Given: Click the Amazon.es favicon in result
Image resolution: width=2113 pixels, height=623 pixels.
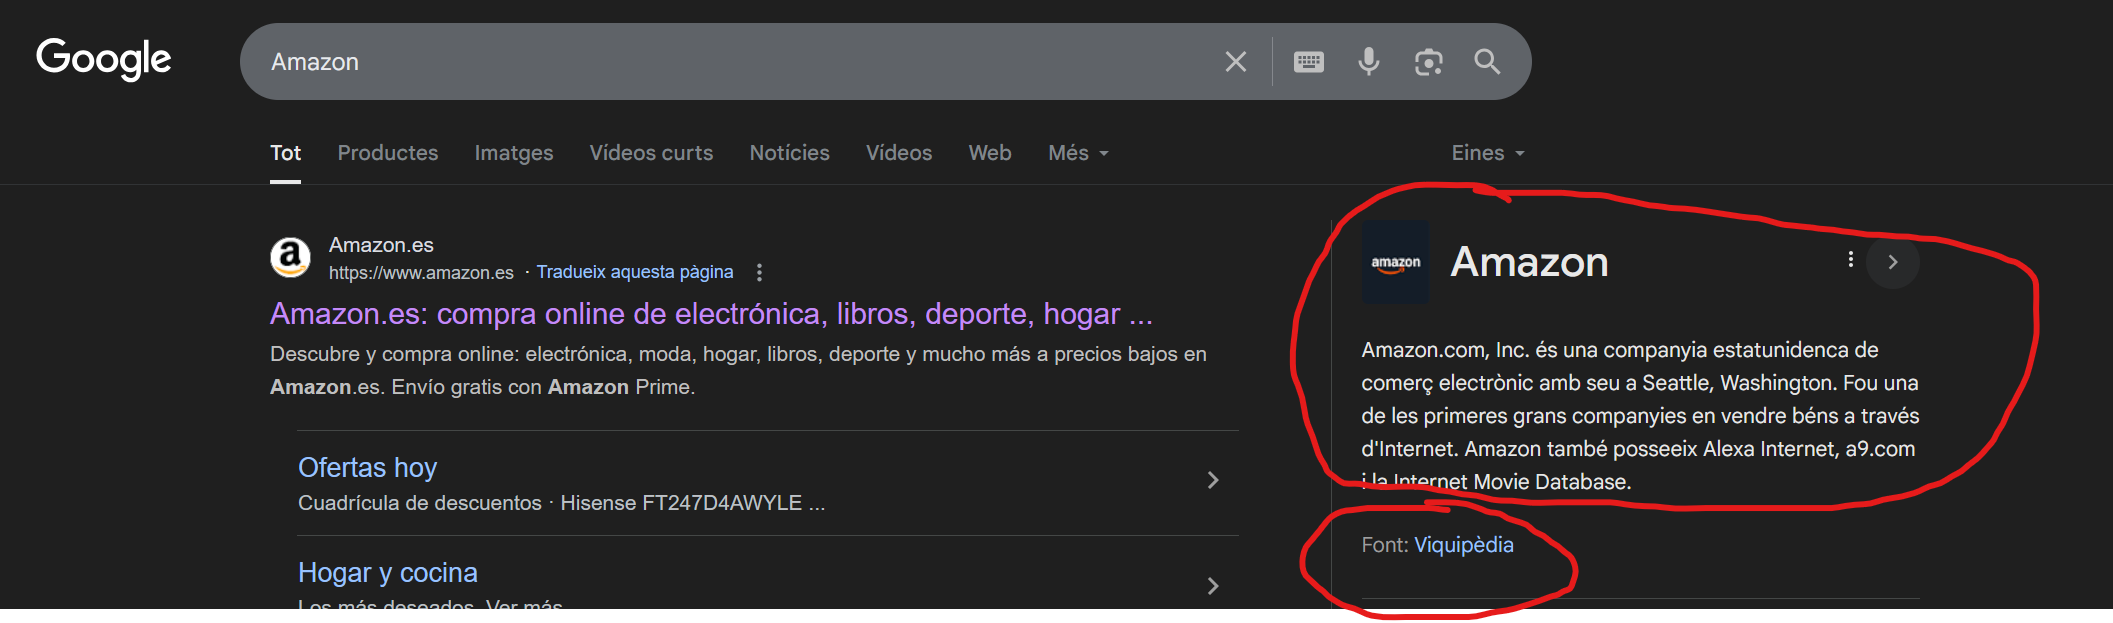Looking at the screenshot, I should (x=290, y=258).
